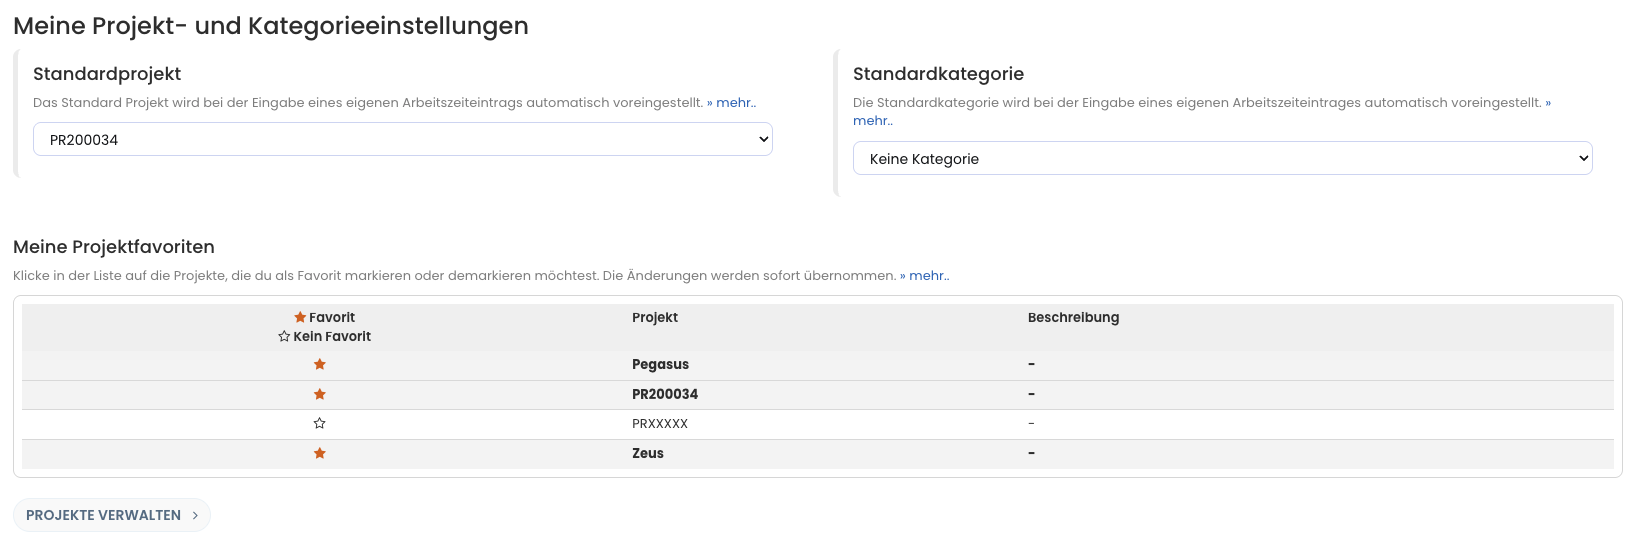Follow mehr link under Standardkategorie description
1629x548 pixels.
[x=872, y=121]
